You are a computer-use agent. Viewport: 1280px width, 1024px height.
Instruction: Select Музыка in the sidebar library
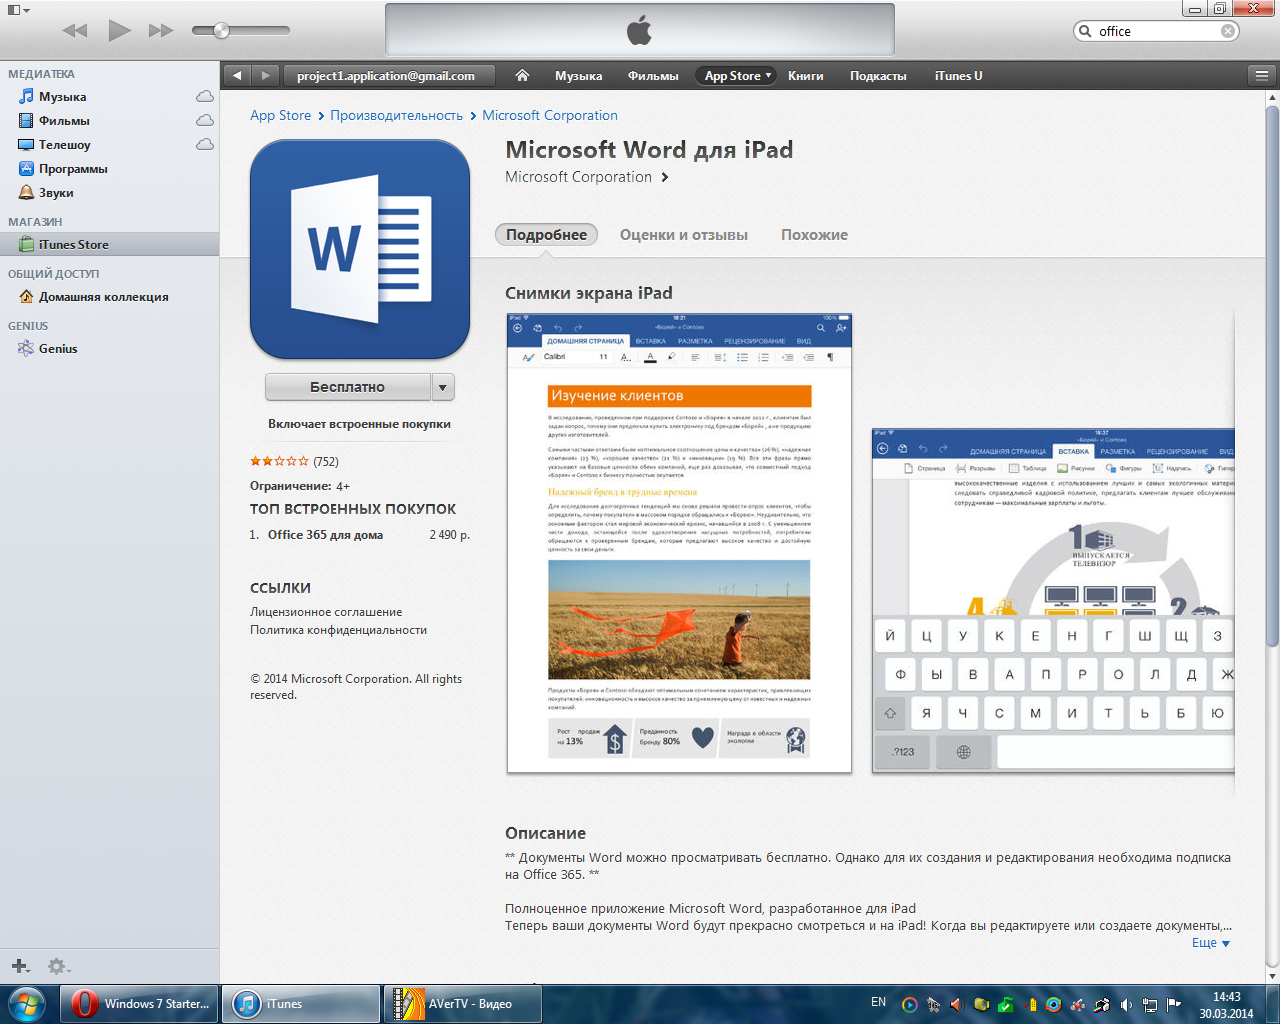click(62, 97)
